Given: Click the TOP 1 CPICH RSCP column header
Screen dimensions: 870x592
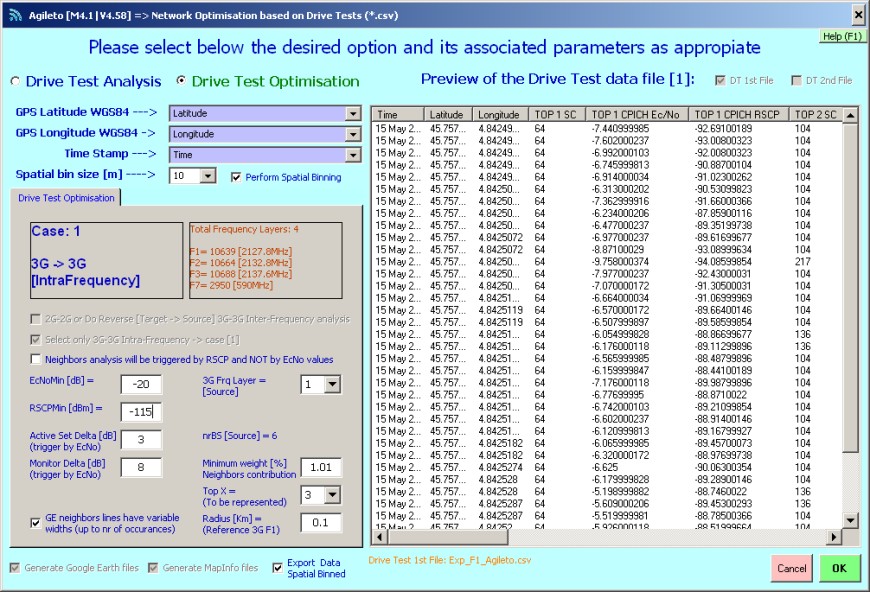Looking at the screenshot, I should [x=739, y=115].
